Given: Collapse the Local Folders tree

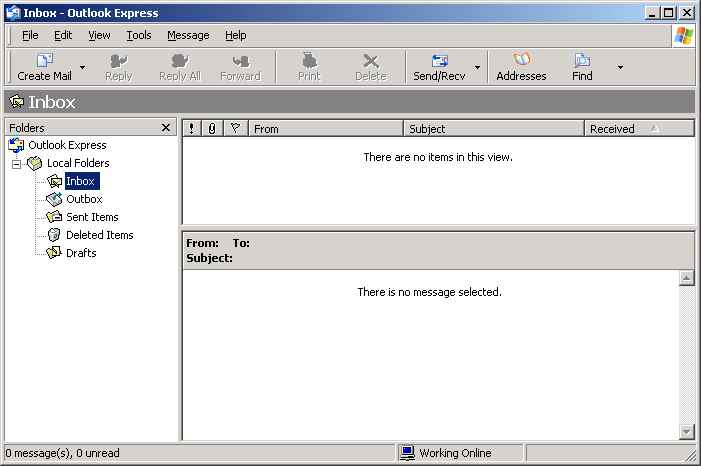Looking at the screenshot, I should coord(16,164).
